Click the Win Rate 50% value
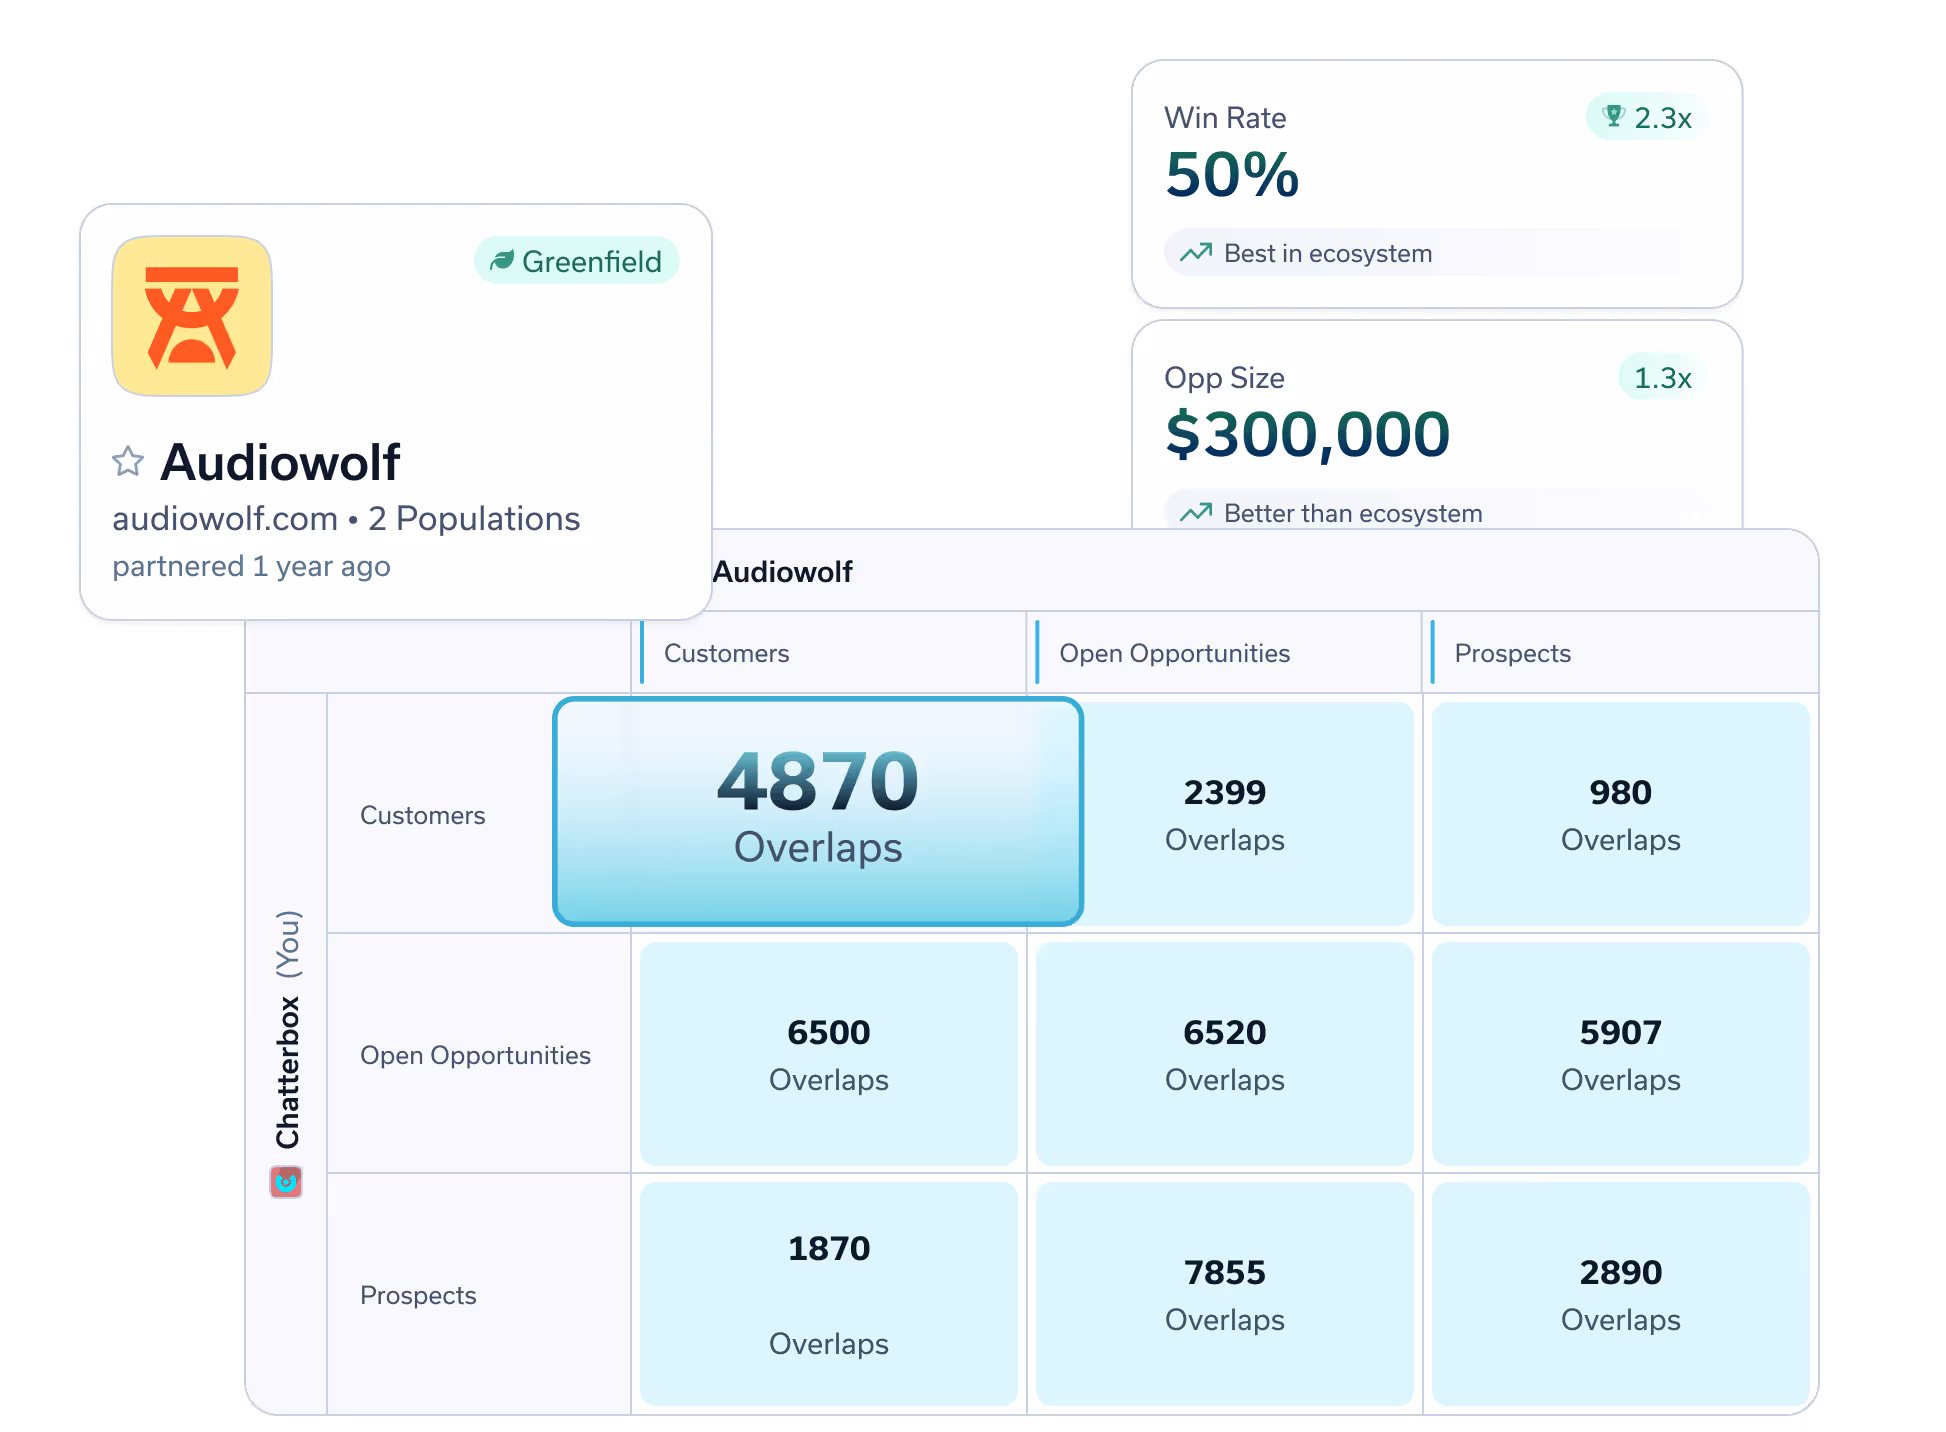1946x1432 pixels. (1232, 176)
